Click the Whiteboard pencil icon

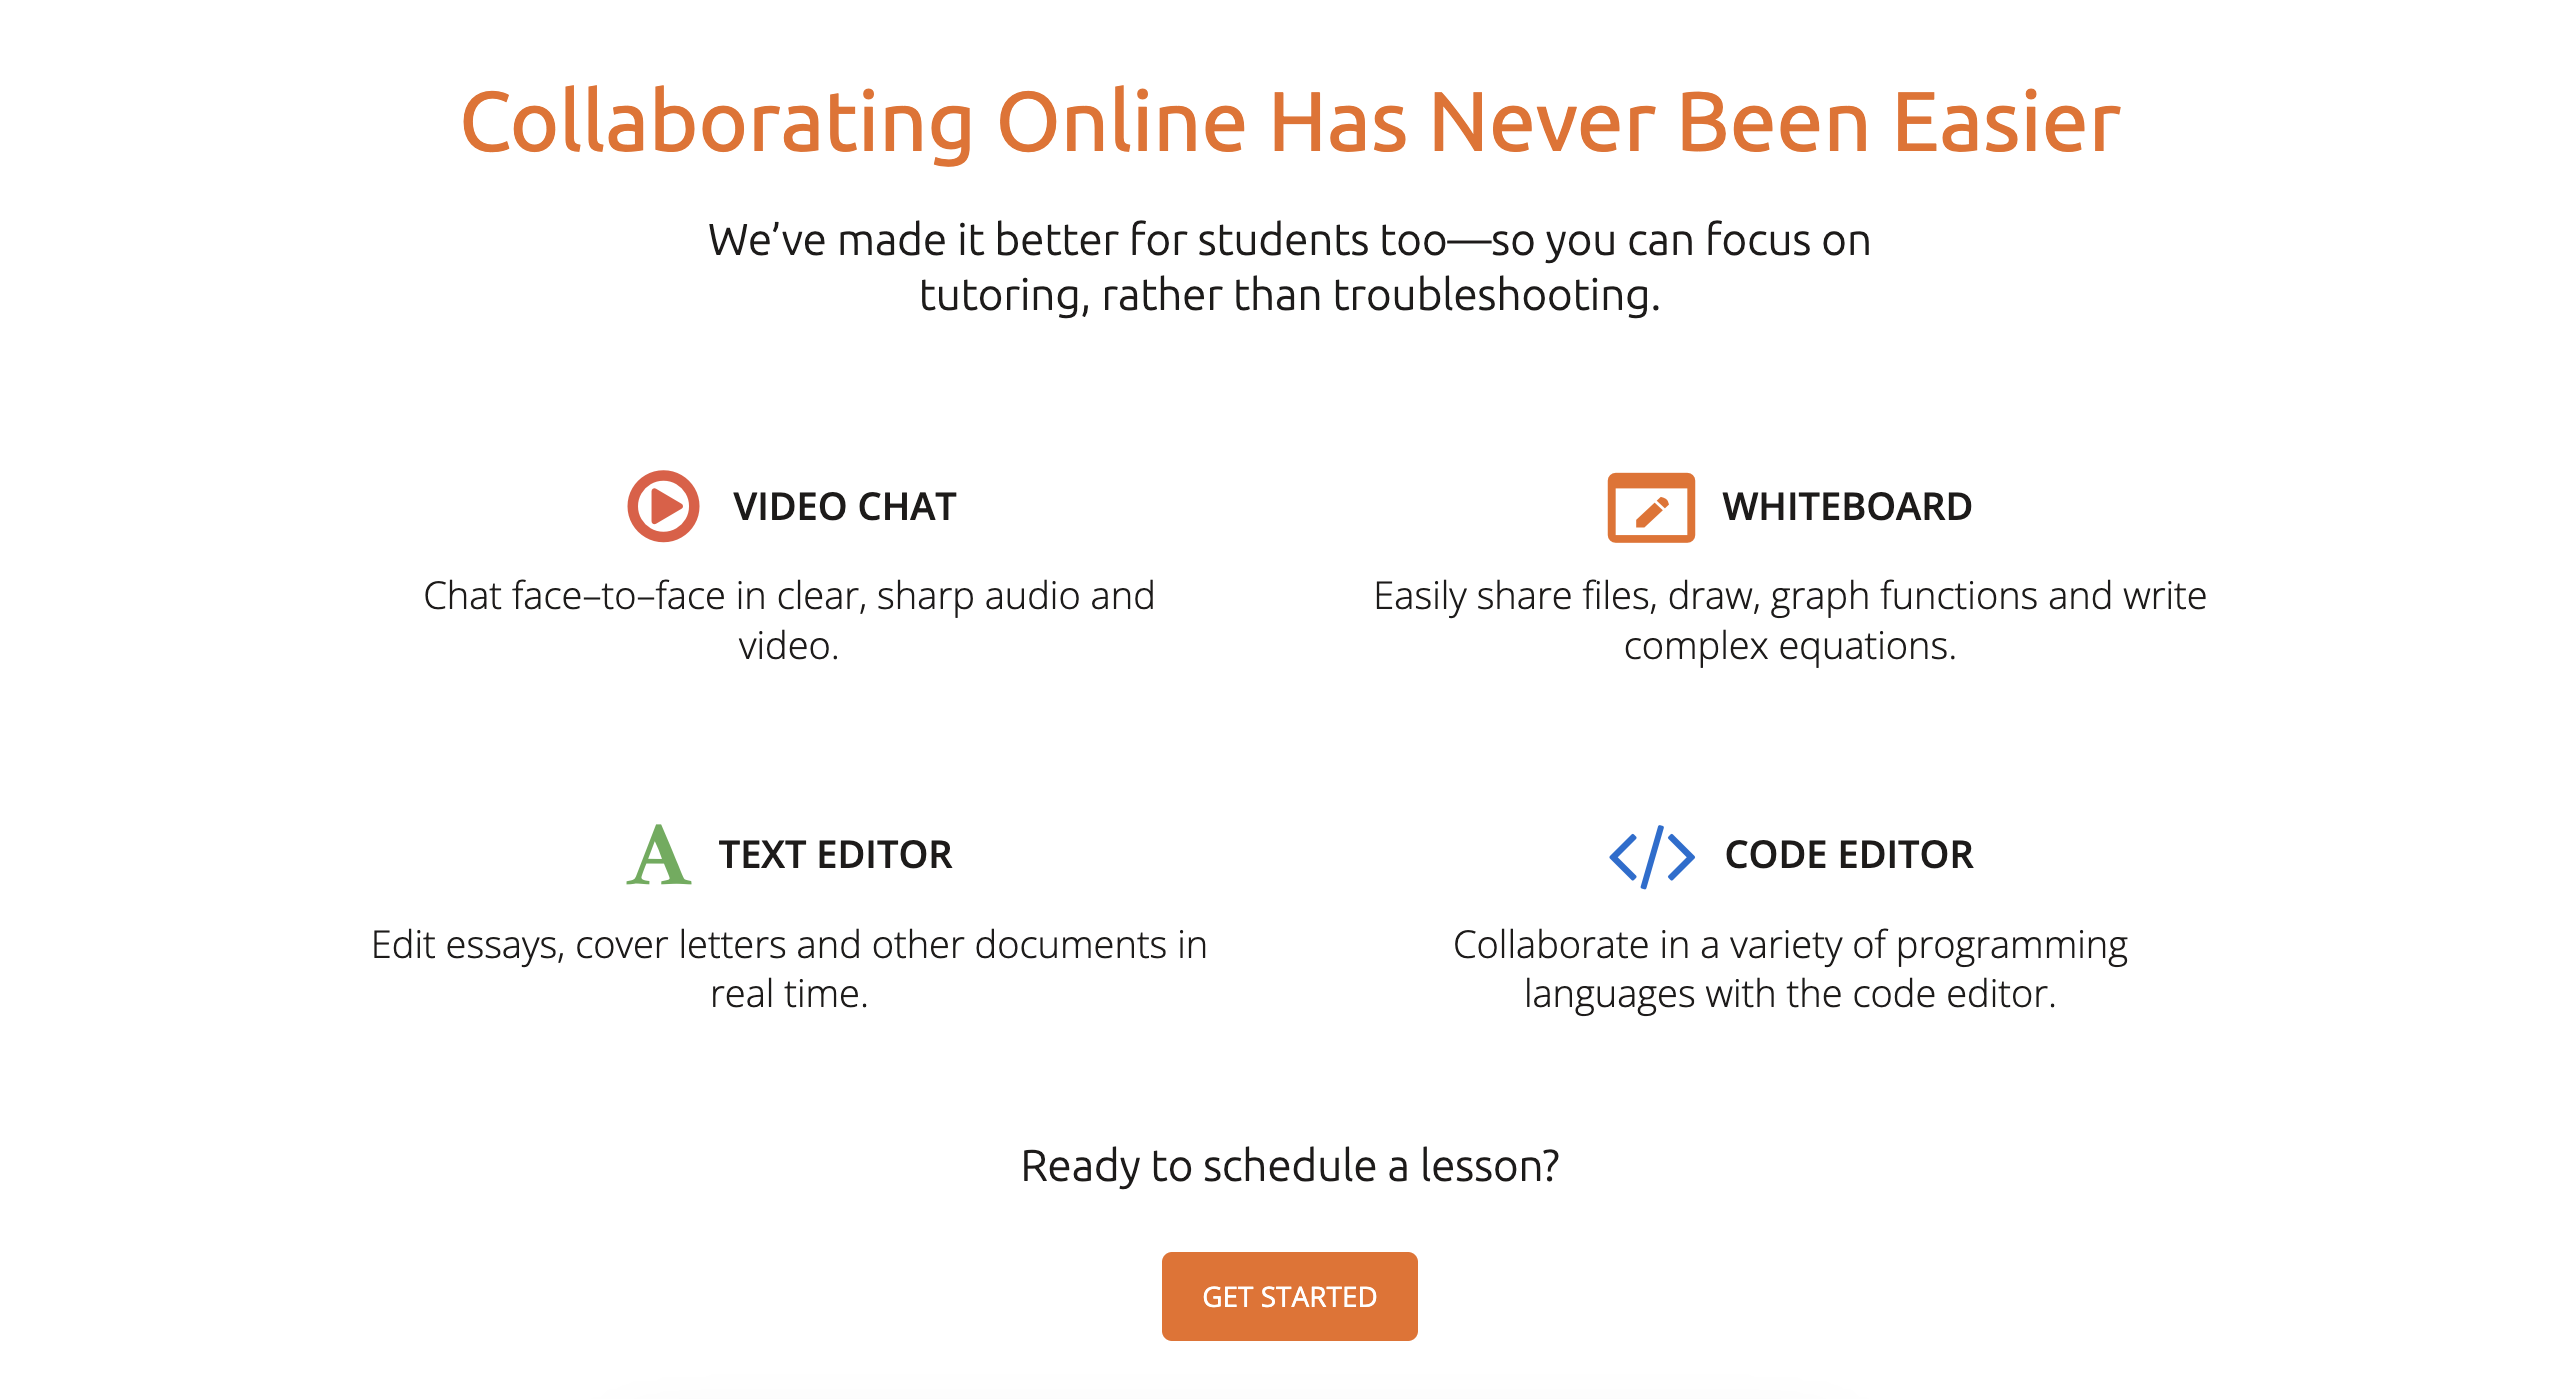point(1651,508)
